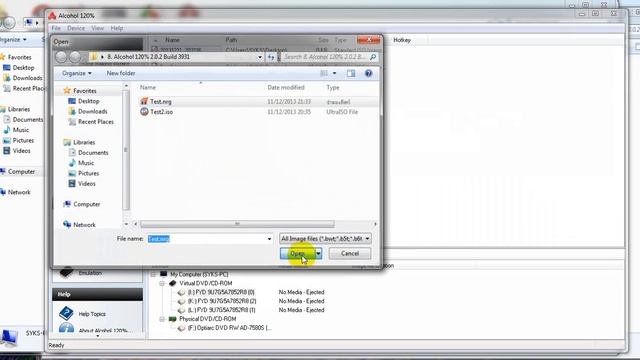
Task: Open dialog help question mark icon
Action: 369,73
